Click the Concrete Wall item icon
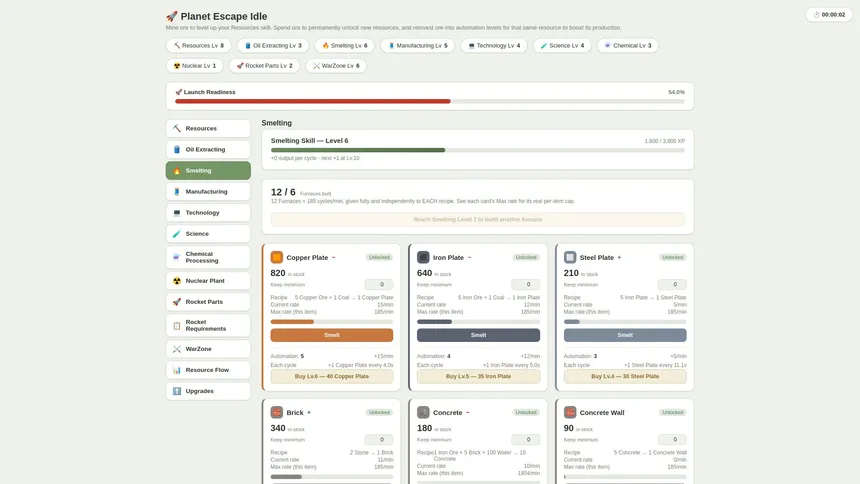860x484 pixels. coord(570,412)
